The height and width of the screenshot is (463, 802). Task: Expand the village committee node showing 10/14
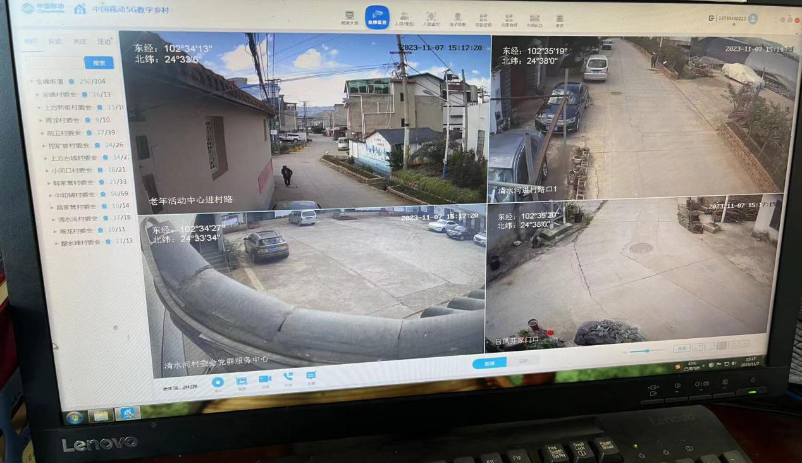52,207
